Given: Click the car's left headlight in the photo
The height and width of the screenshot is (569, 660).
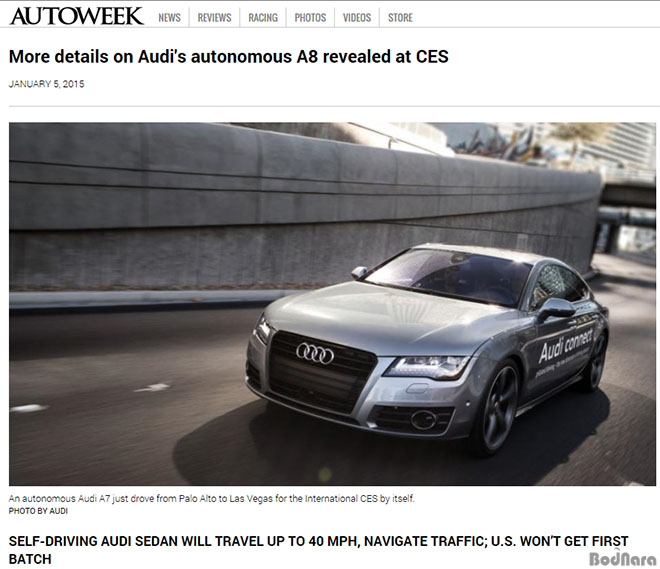Looking at the screenshot, I should (x=427, y=367).
